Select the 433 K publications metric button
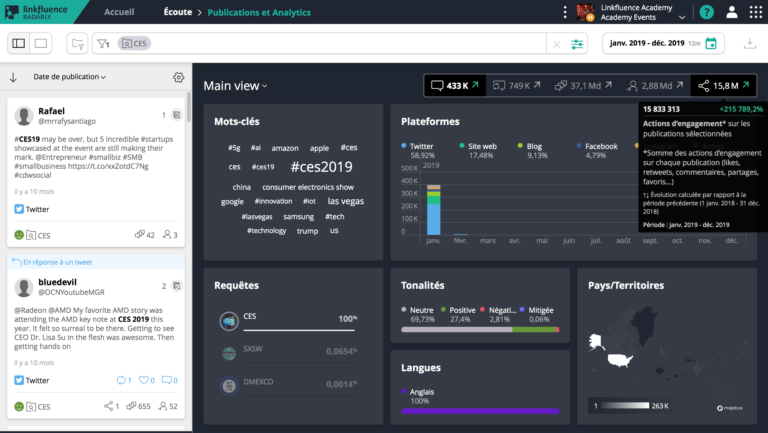Viewport: 768px width, 433px height. coord(455,86)
